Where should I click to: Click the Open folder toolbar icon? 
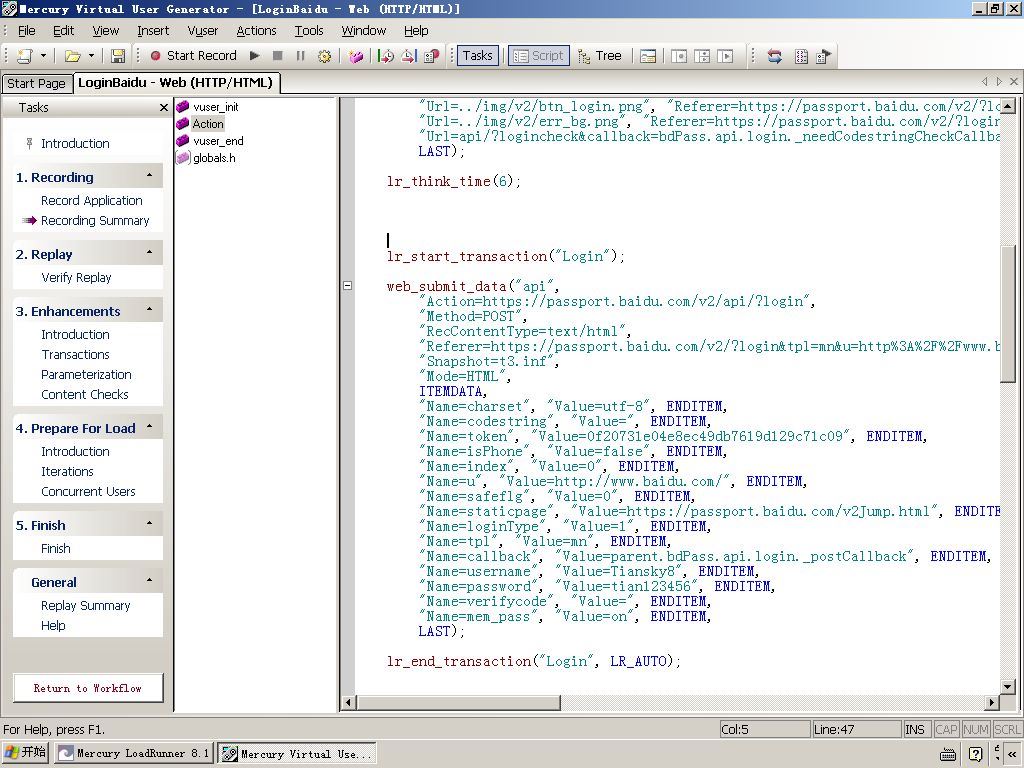72,56
